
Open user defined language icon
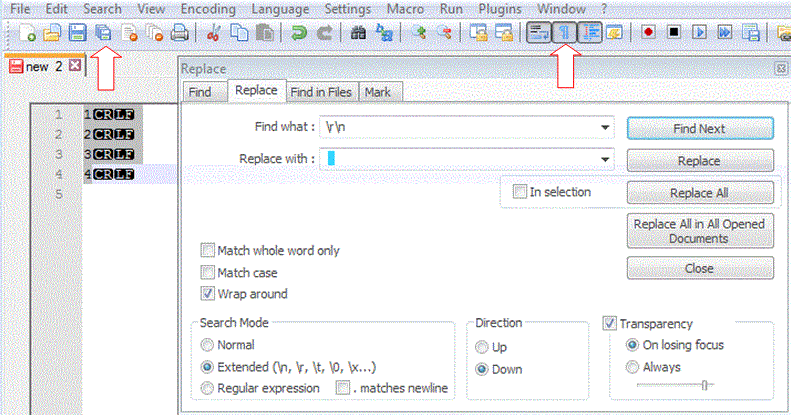[x=614, y=33]
